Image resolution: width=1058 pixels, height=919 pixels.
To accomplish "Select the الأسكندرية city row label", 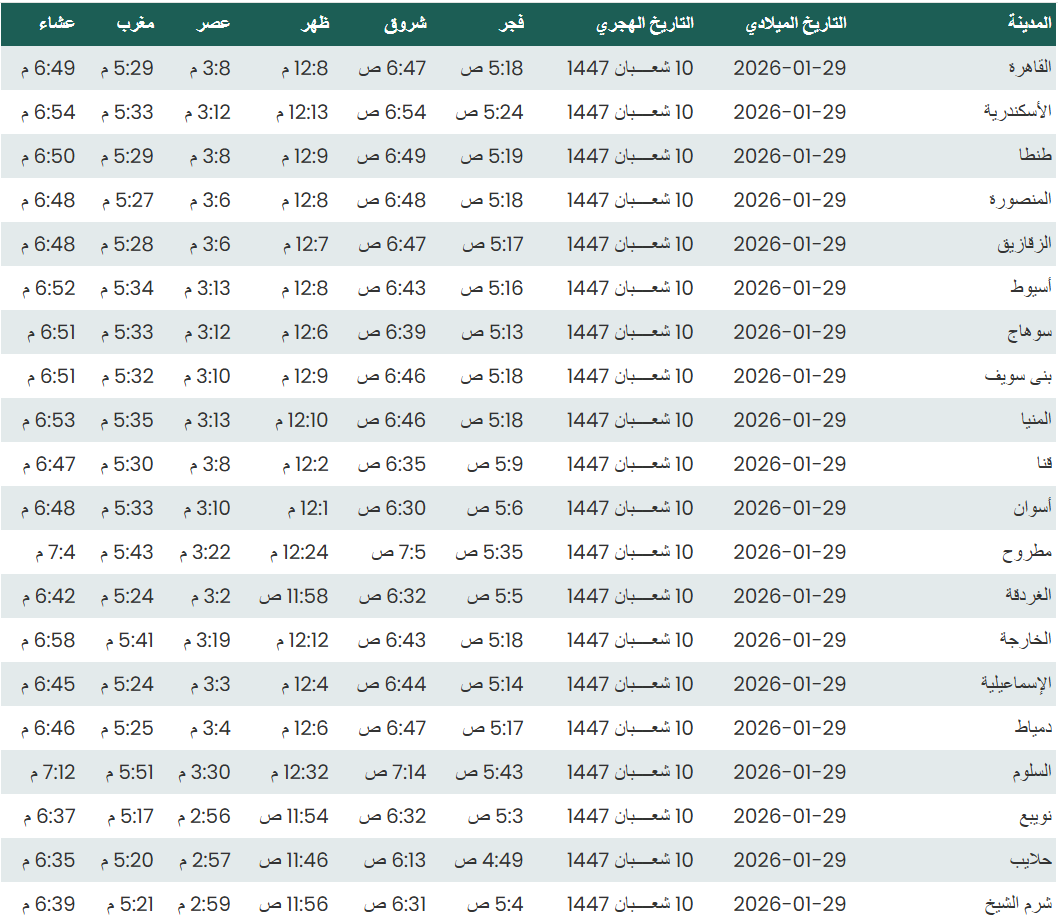I will (x=1018, y=112).
